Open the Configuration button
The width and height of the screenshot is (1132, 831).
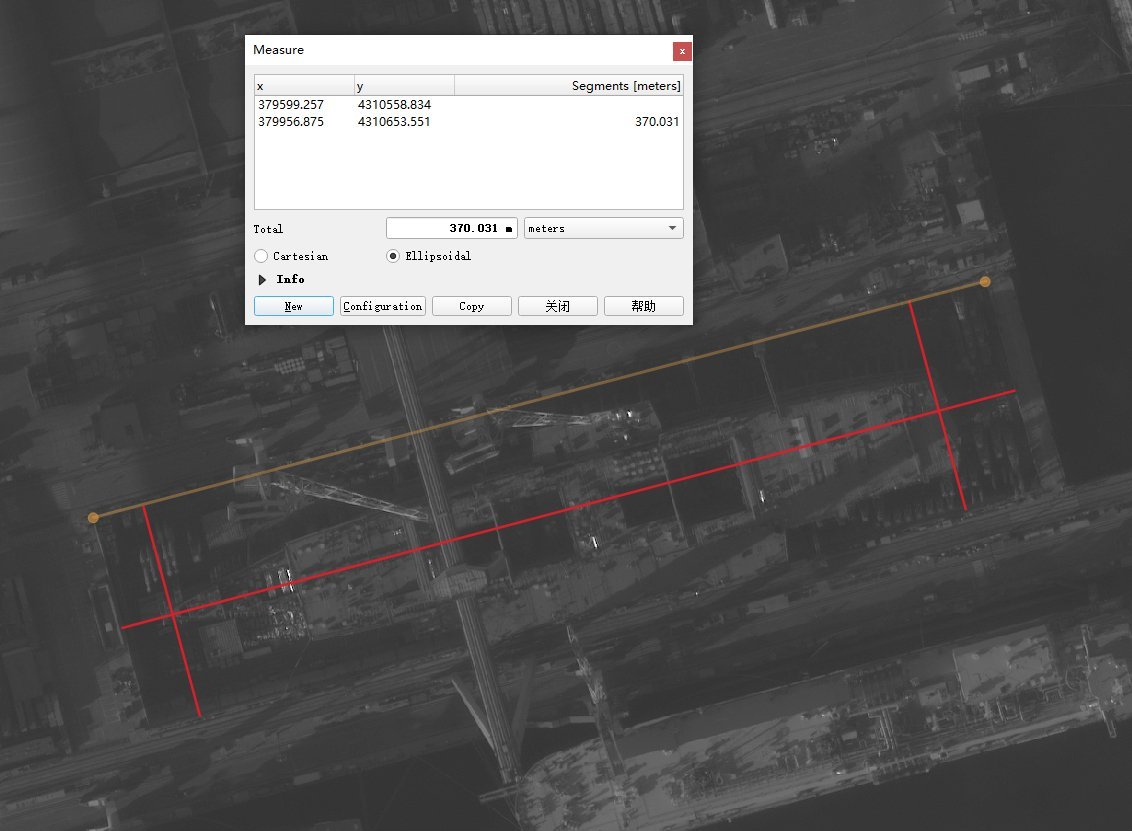(383, 306)
